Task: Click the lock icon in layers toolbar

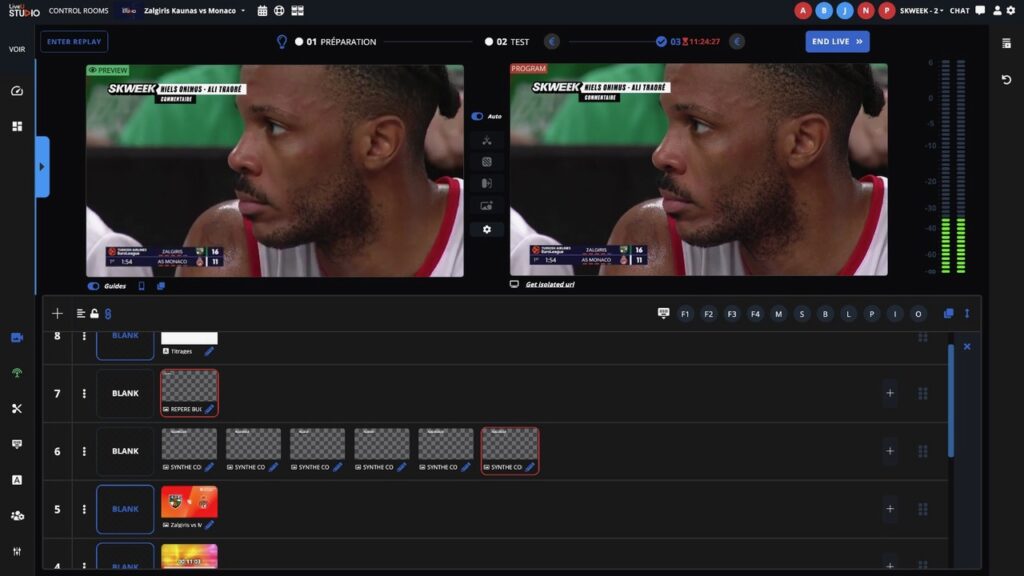Action: 94,313
